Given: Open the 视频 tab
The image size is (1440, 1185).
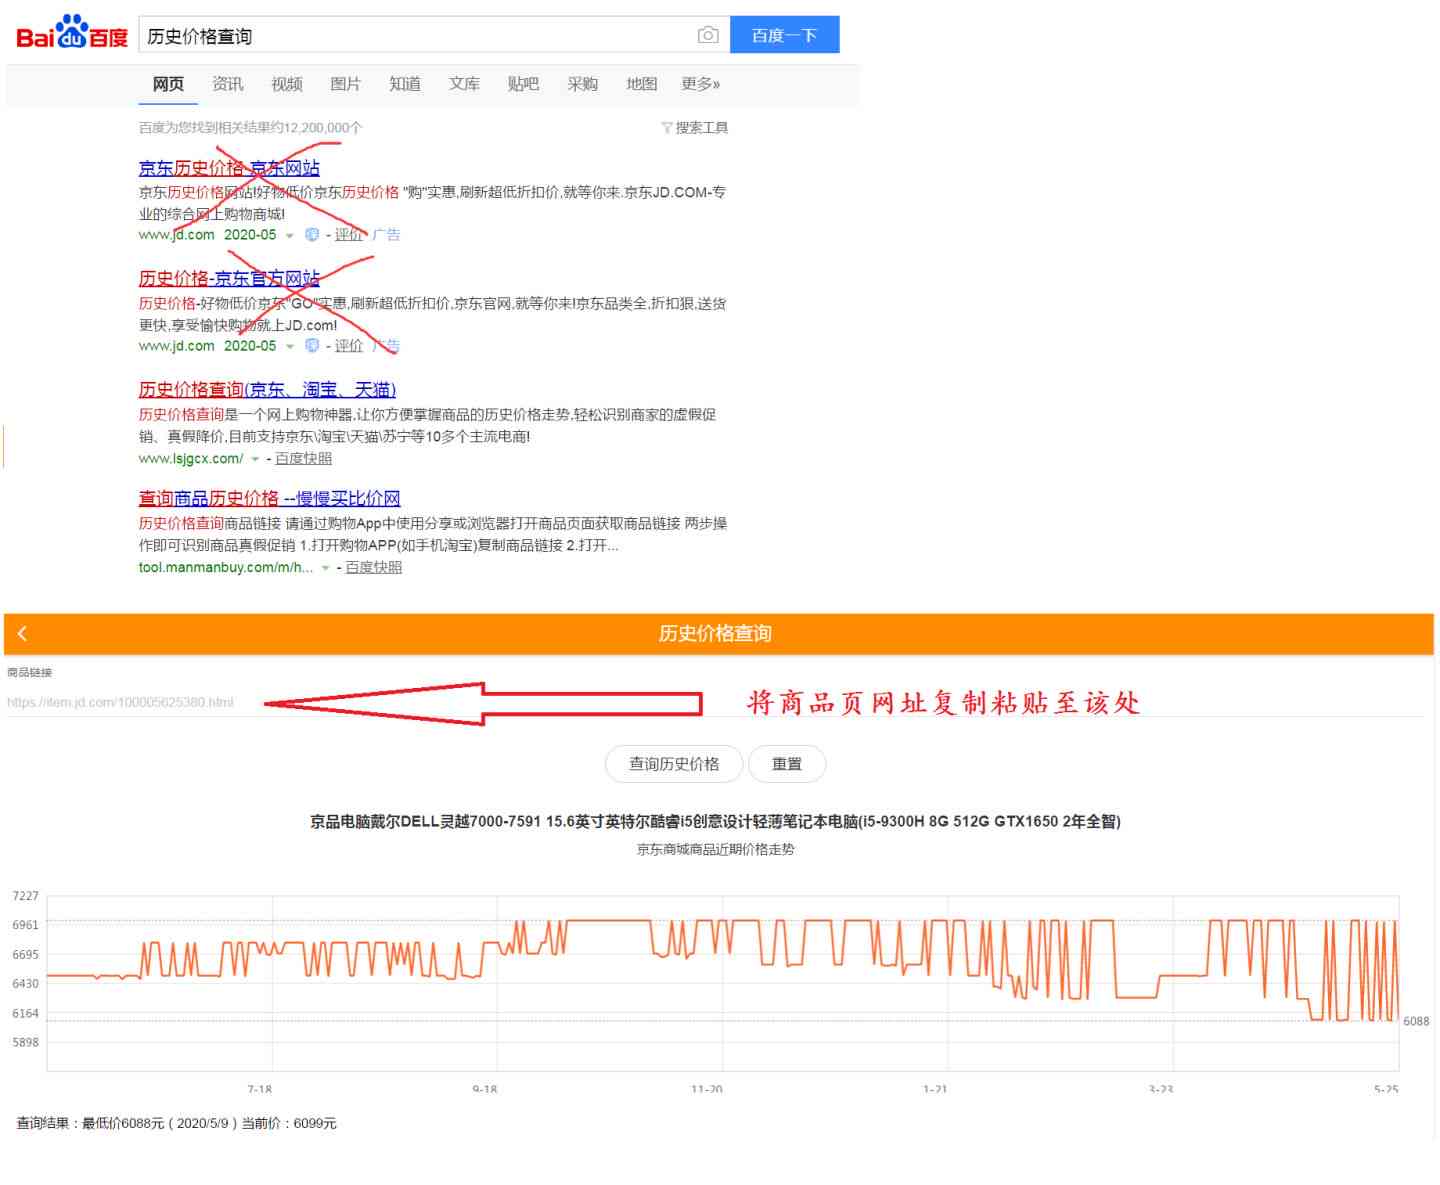Looking at the screenshot, I should (x=286, y=84).
